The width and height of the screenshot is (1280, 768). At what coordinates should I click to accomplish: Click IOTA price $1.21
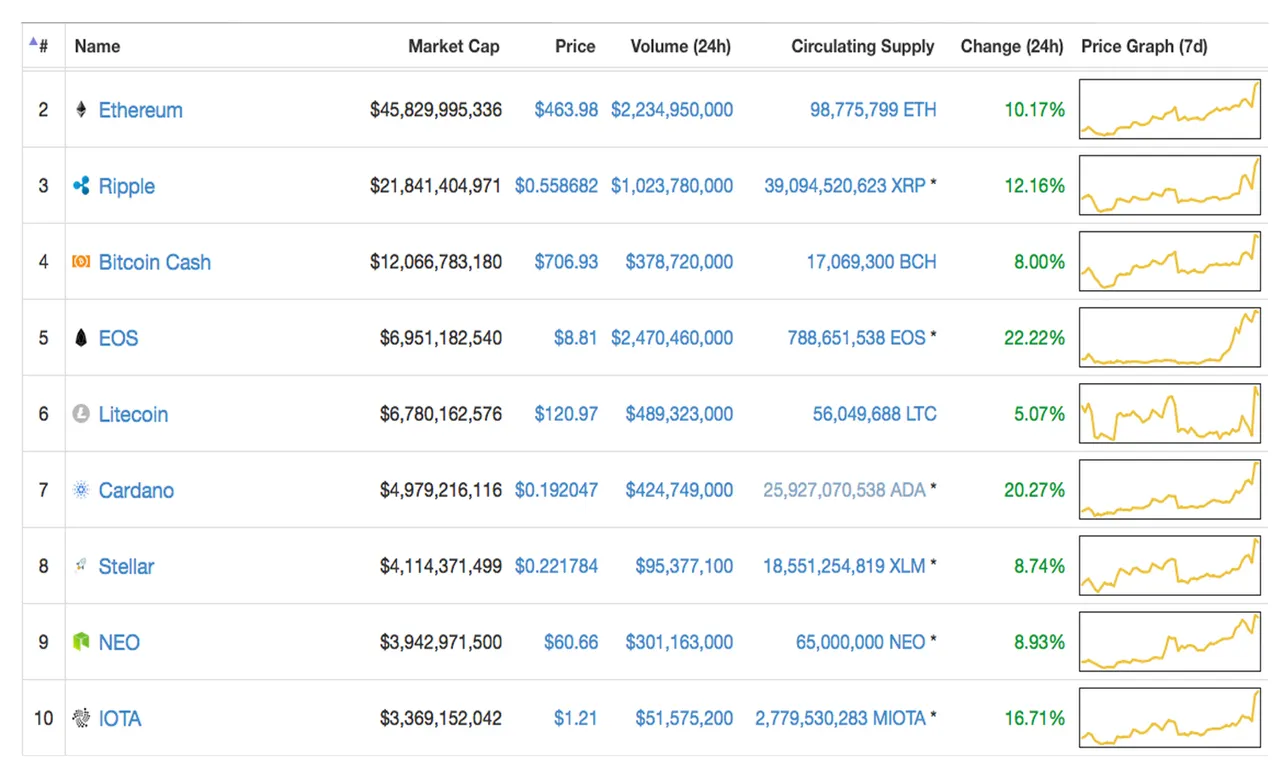(576, 718)
